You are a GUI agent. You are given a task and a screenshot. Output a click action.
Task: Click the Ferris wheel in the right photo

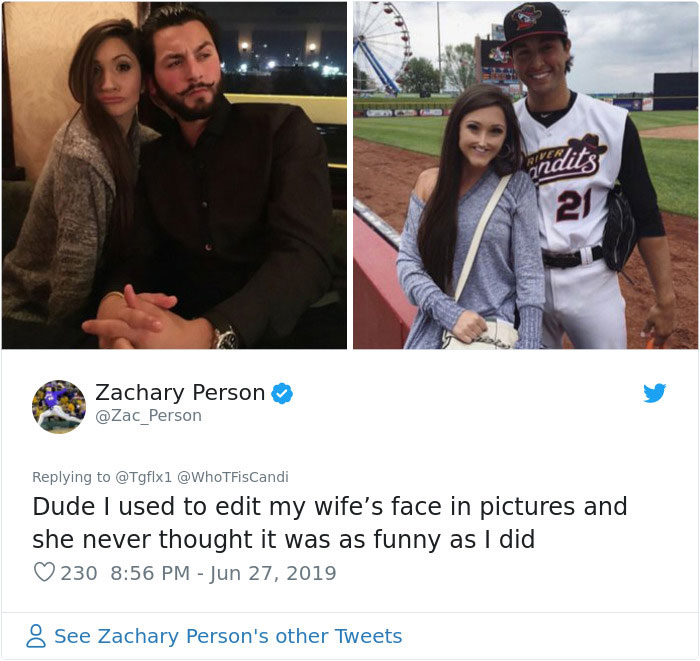[x=382, y=45]
